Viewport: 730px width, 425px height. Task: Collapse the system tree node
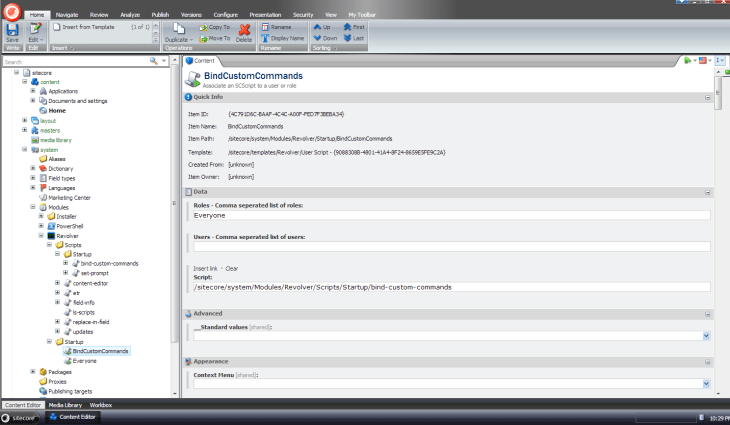click(x=25, y=149)
